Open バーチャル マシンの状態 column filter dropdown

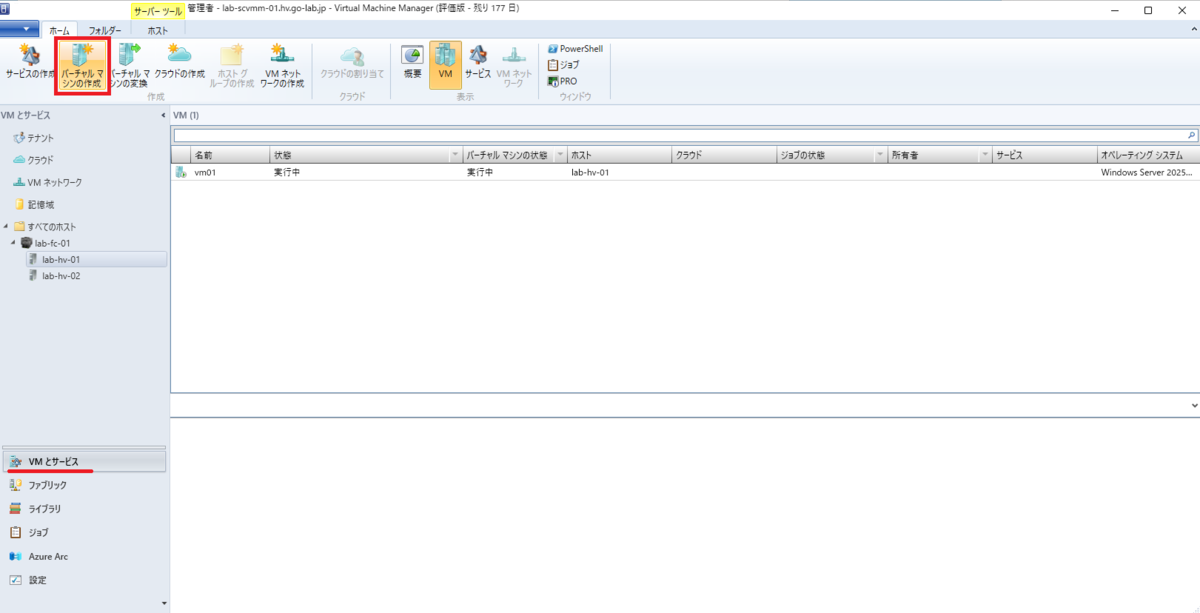pos(559,156)
